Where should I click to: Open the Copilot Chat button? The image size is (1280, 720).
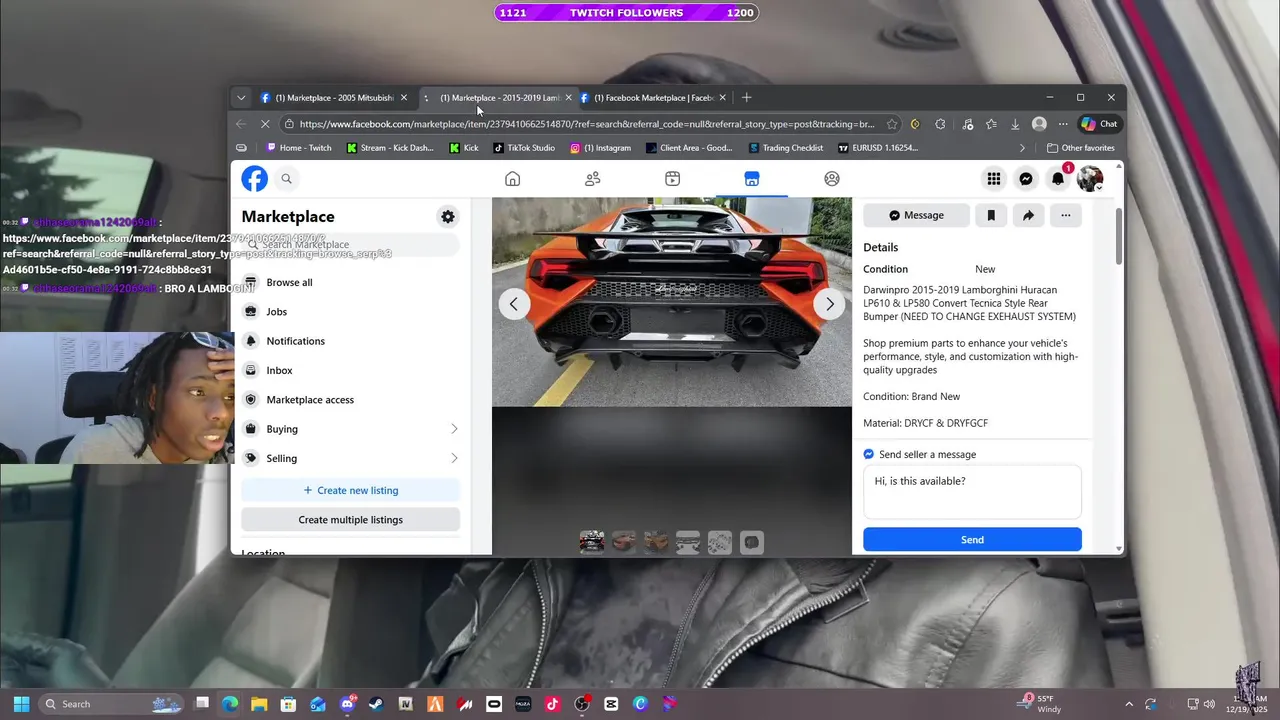(1099, 124)
